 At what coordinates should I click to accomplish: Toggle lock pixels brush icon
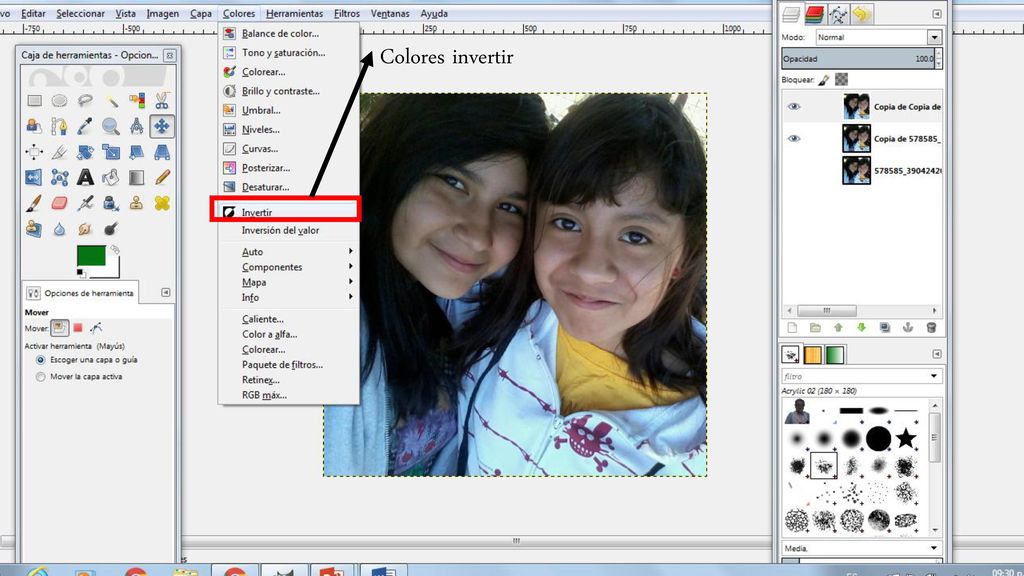pyautogui.click(x=824, y=80)
